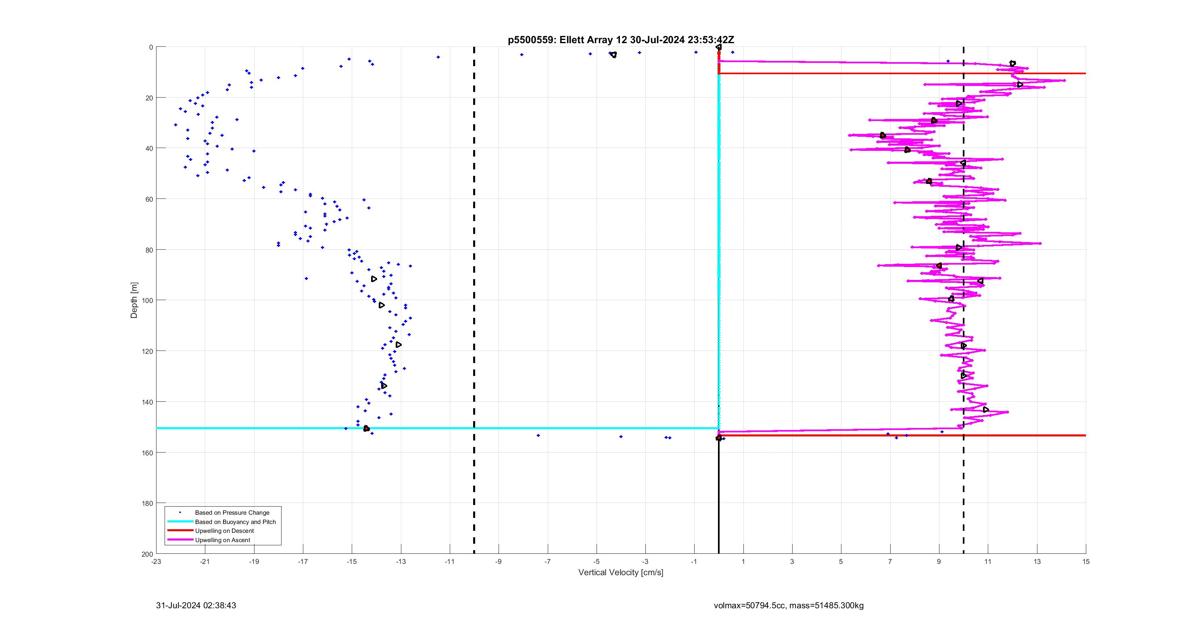Image resolution: width=1200 pixels, height=622 pixels.
Task: Click the magenta line sample in the legend
Action: [x=180, y=540]
